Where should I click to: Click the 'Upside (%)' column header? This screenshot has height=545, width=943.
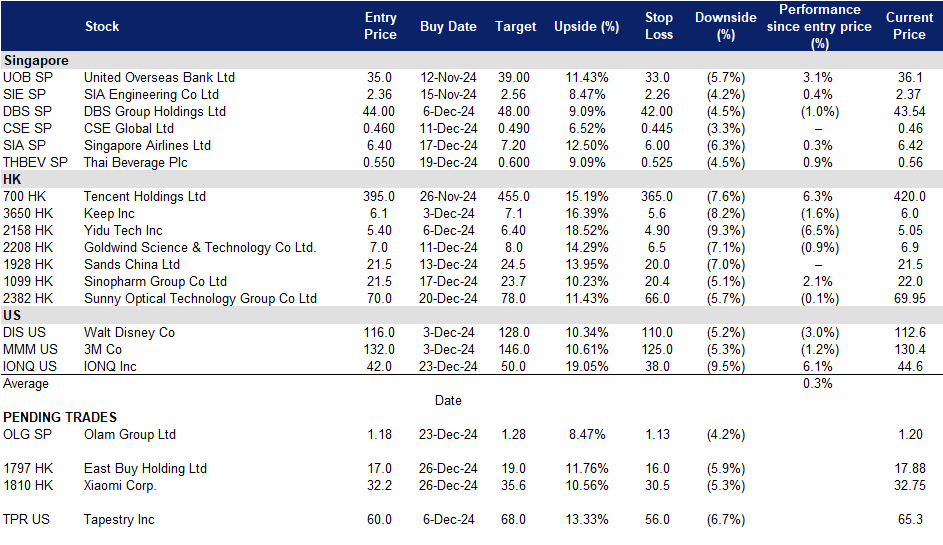[586, 26]
